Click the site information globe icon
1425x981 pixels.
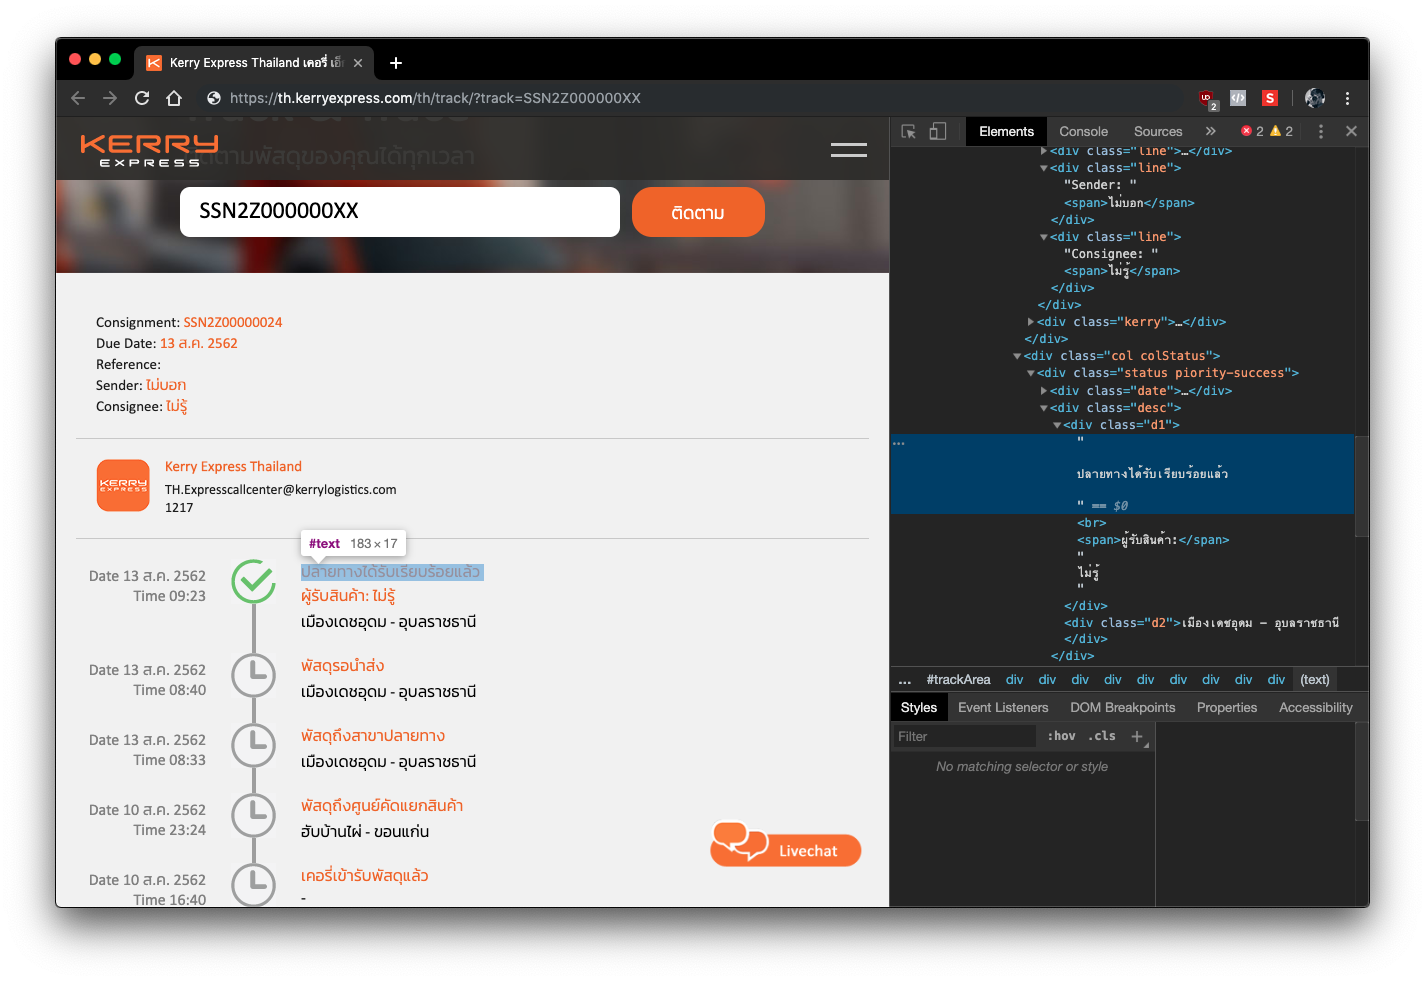pyautogui.click(x=213, y=98)
